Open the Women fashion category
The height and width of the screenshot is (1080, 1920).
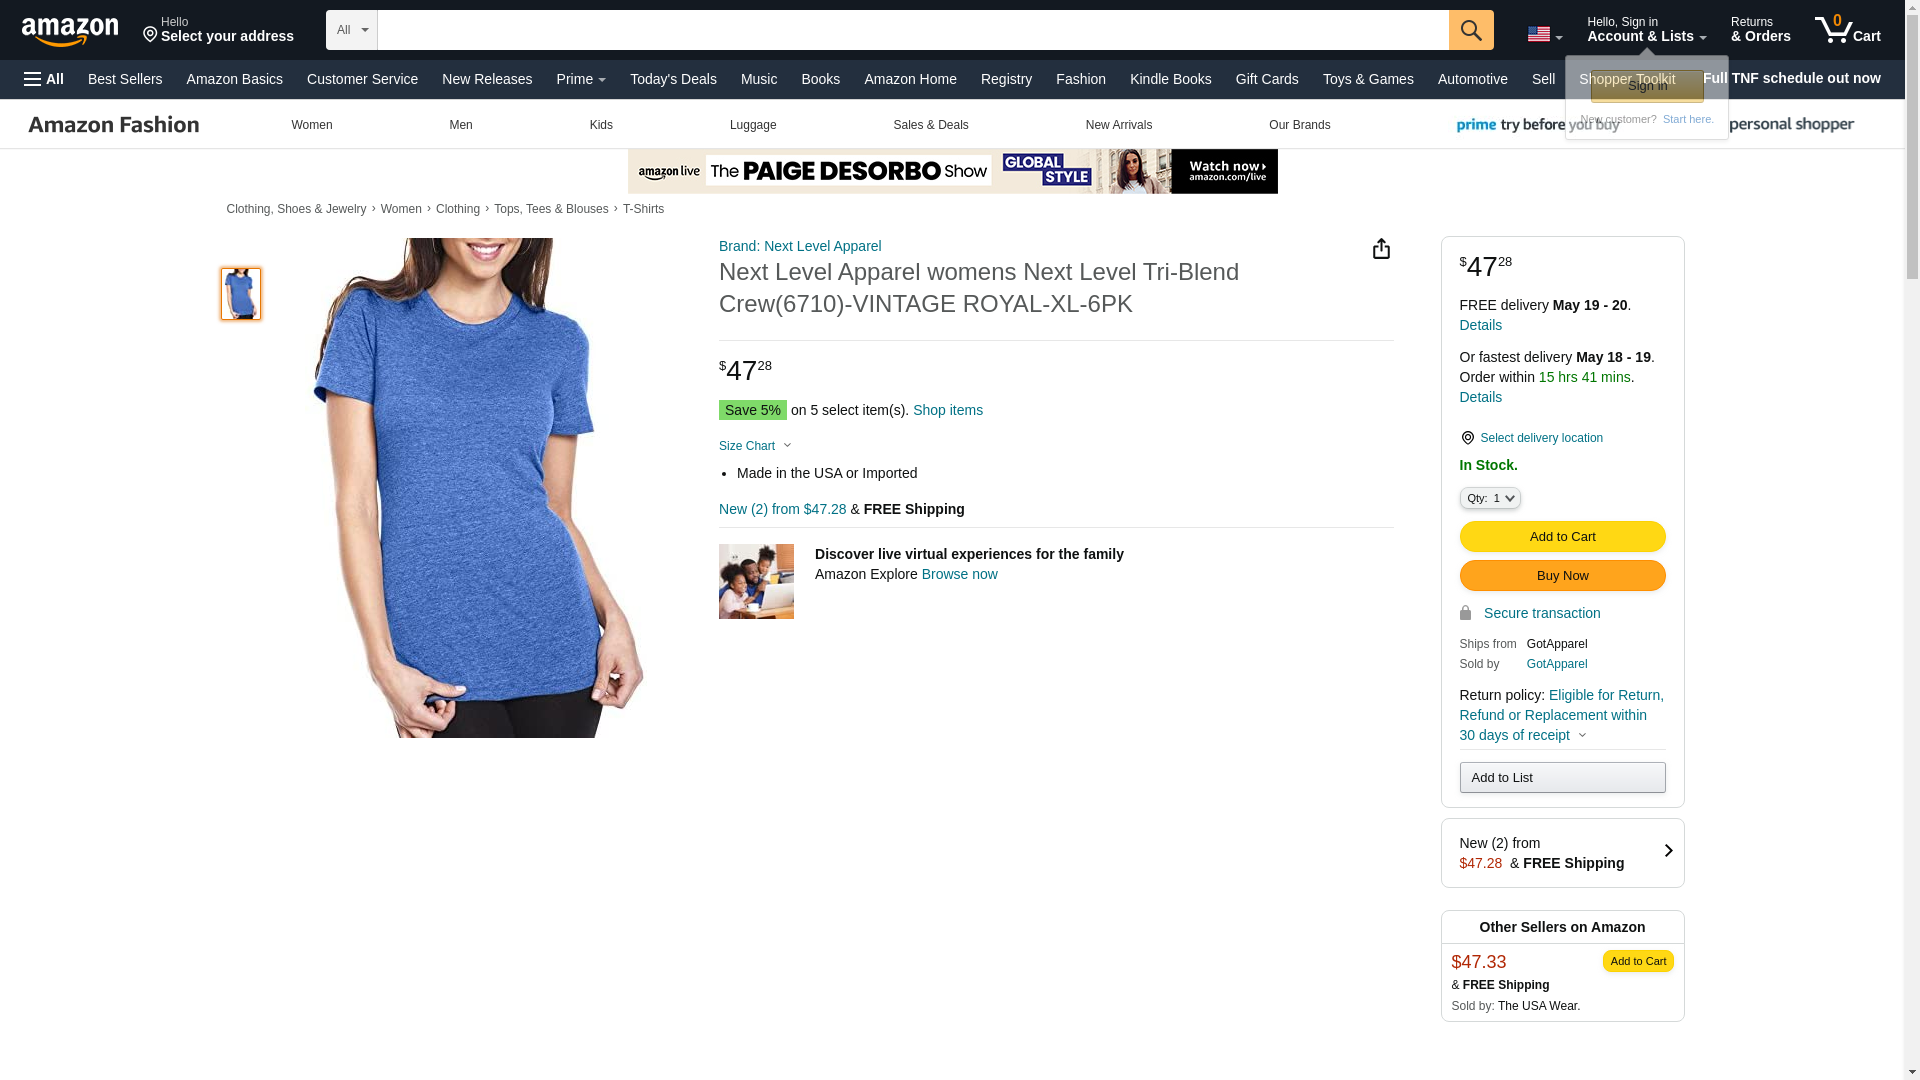click(311, 125)
